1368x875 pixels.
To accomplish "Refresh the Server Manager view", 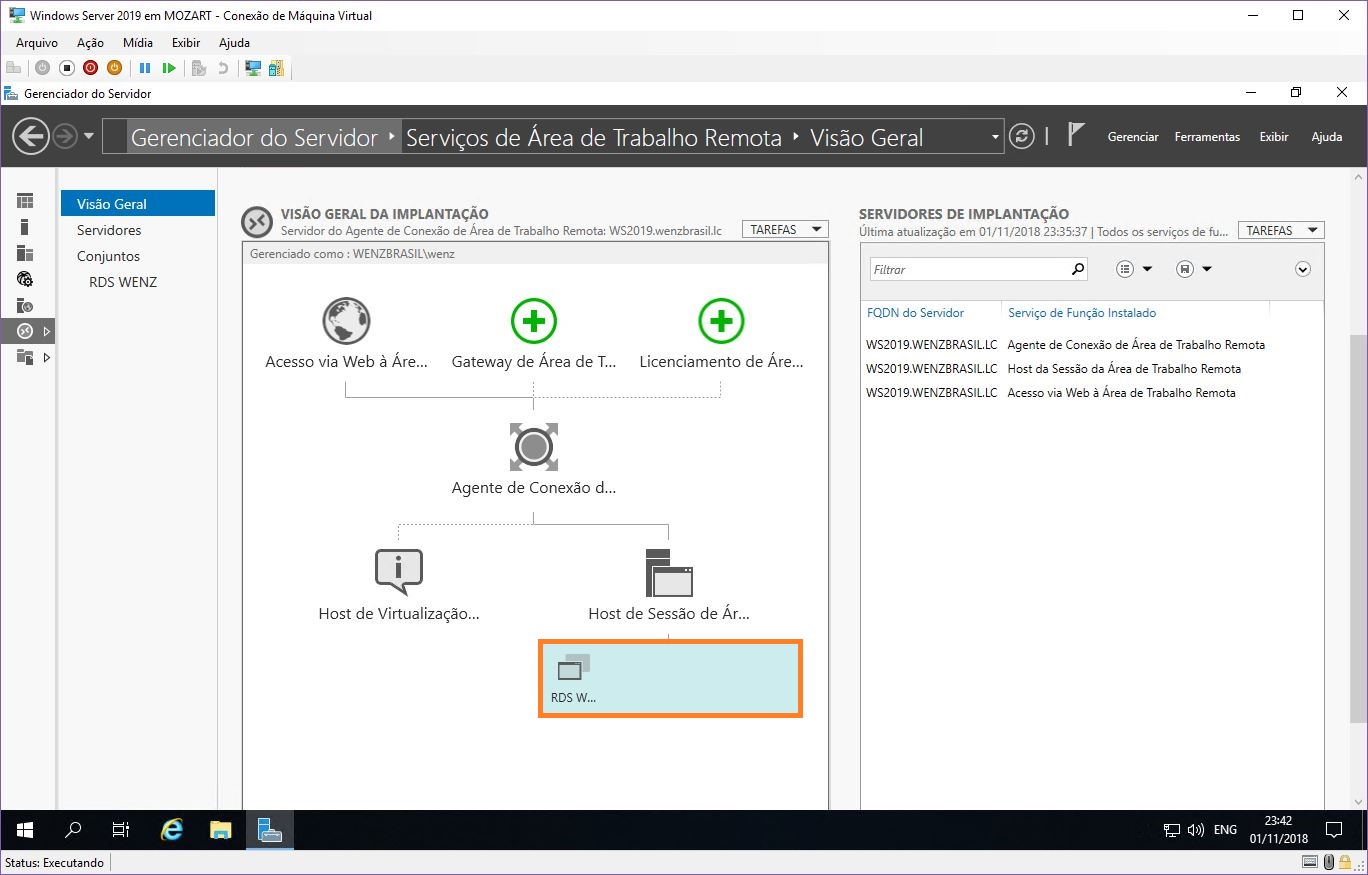I will point(1021,137).
